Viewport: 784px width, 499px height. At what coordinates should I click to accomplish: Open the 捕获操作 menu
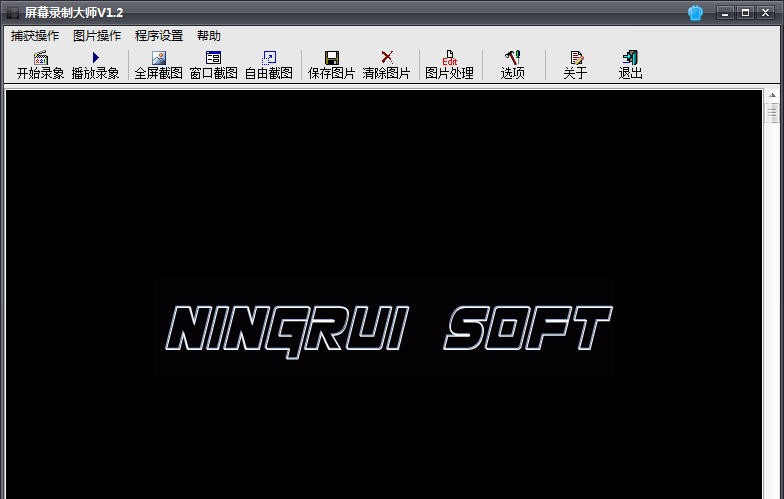(x=35, y=36)
